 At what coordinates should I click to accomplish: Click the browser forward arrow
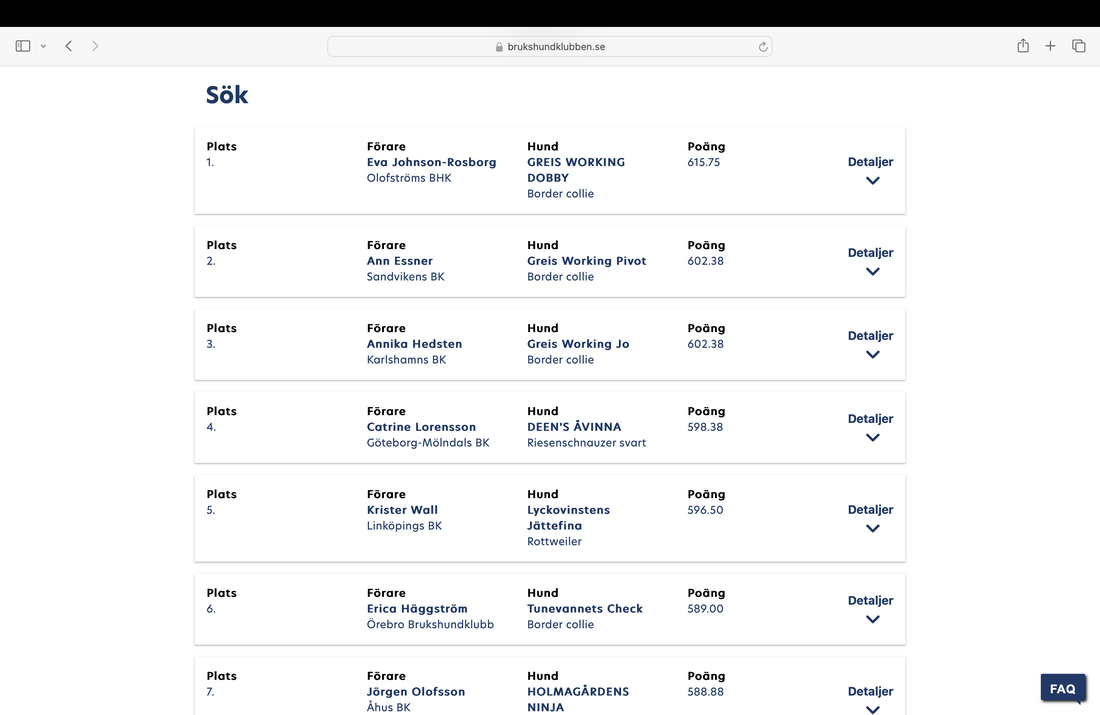pos(95,46)
